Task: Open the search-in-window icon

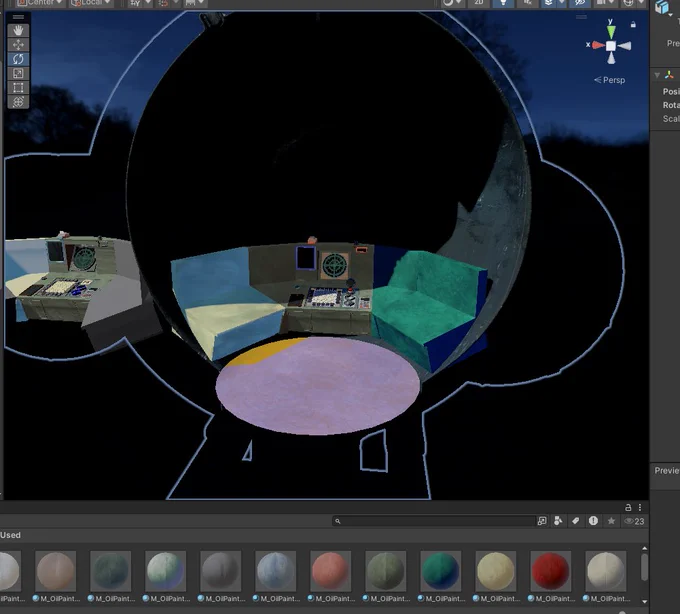Action: coord(542,521)
